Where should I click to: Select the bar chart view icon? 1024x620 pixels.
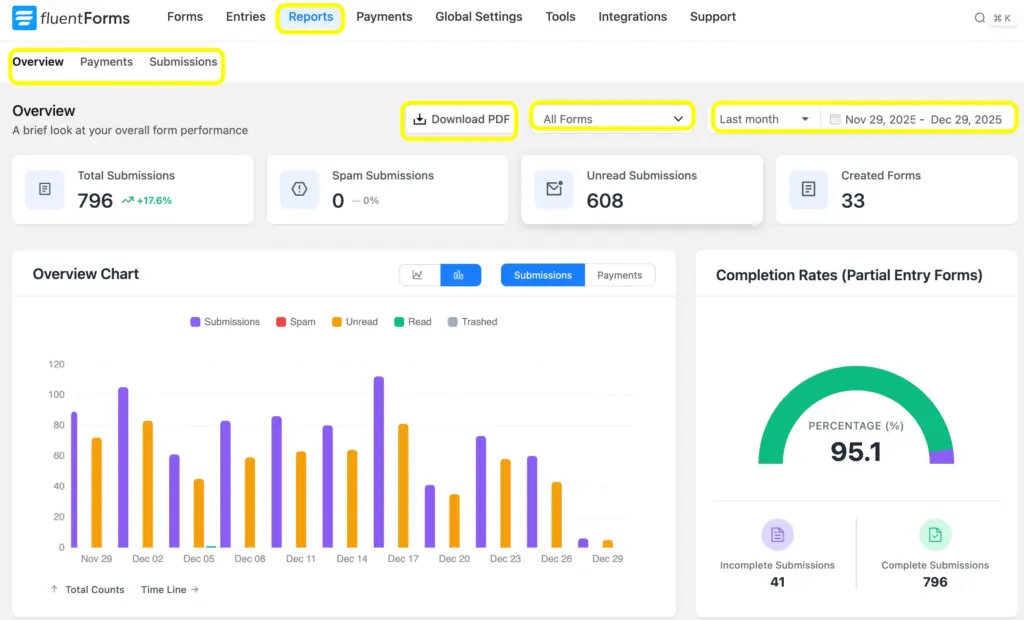[460, 275]
